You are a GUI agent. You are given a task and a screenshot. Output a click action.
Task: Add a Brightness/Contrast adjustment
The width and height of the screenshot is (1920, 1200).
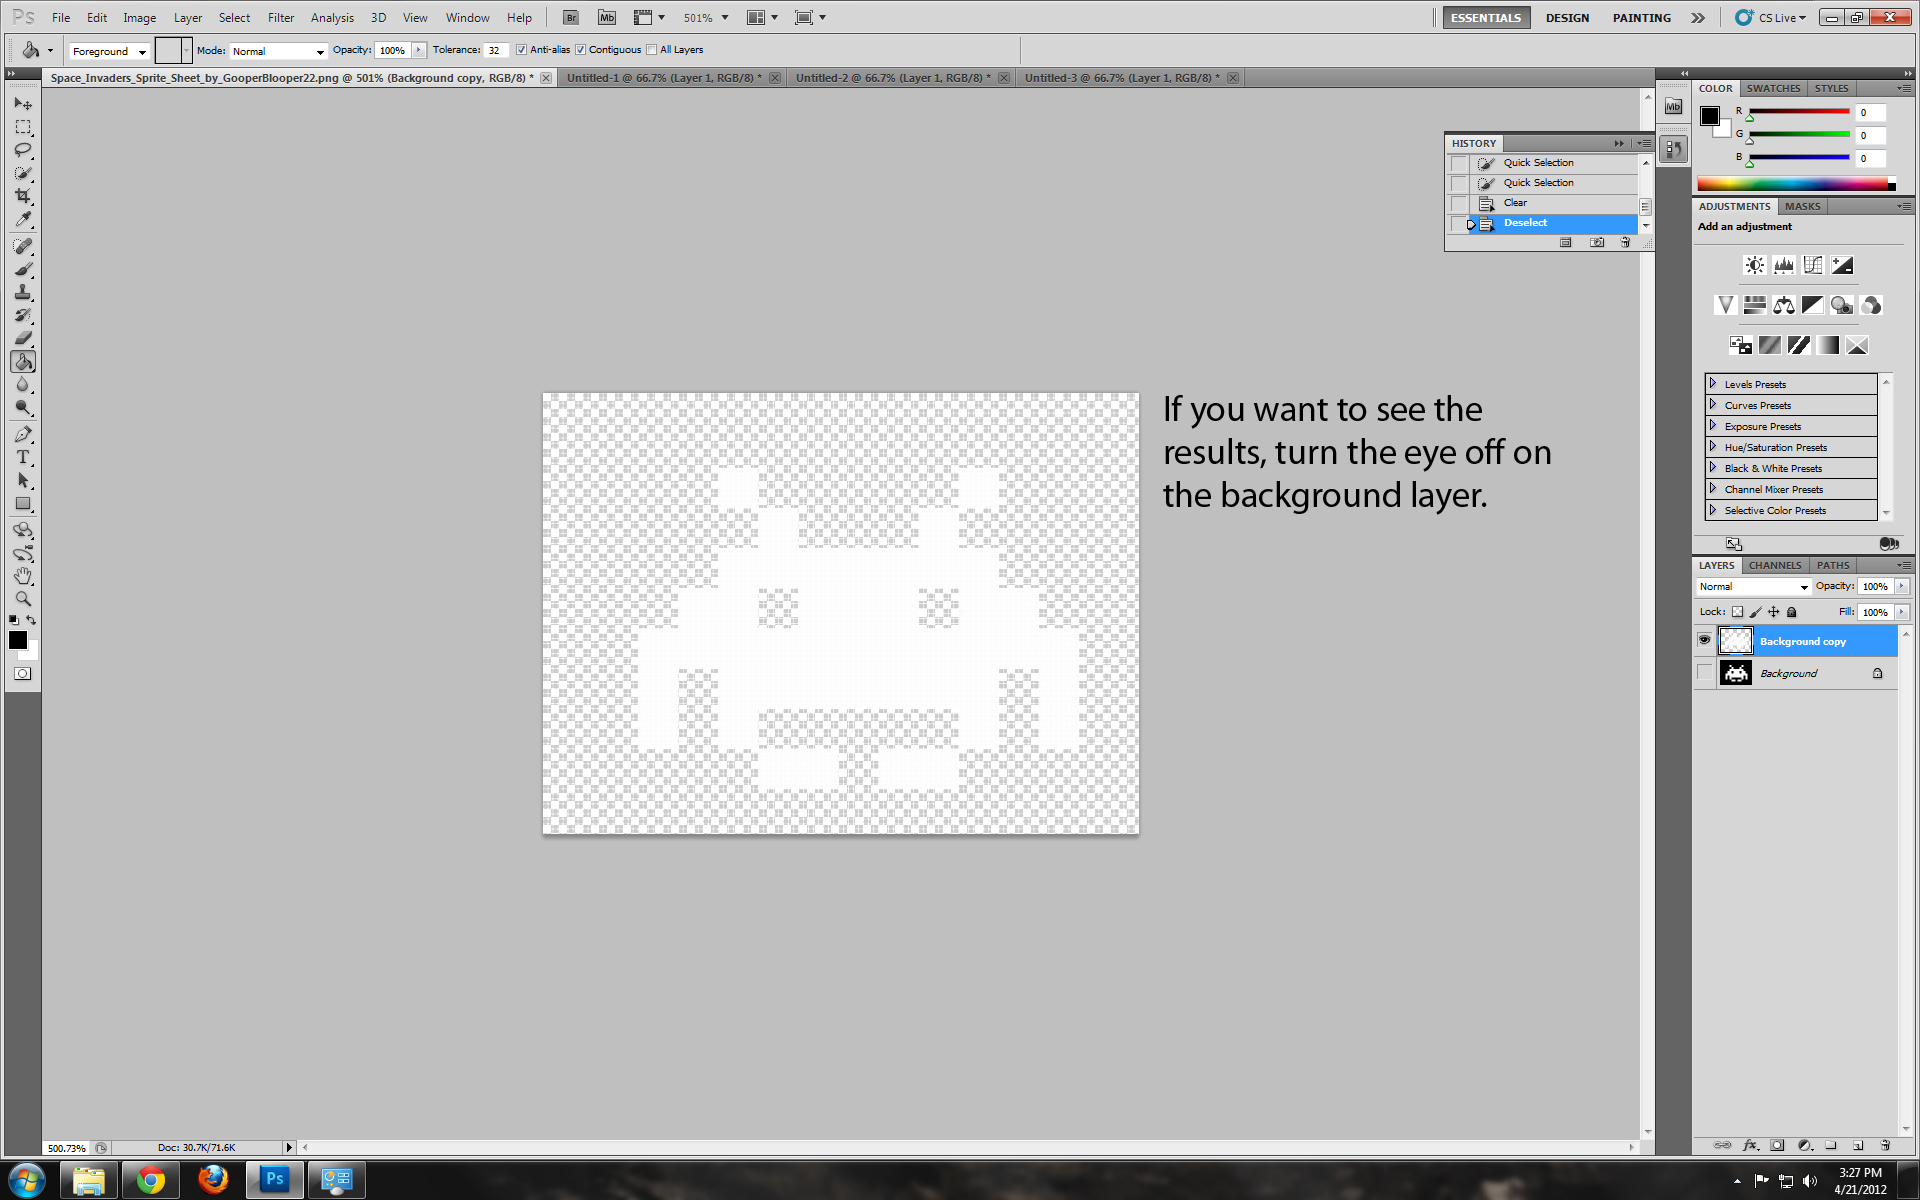tap(1754, 265)
